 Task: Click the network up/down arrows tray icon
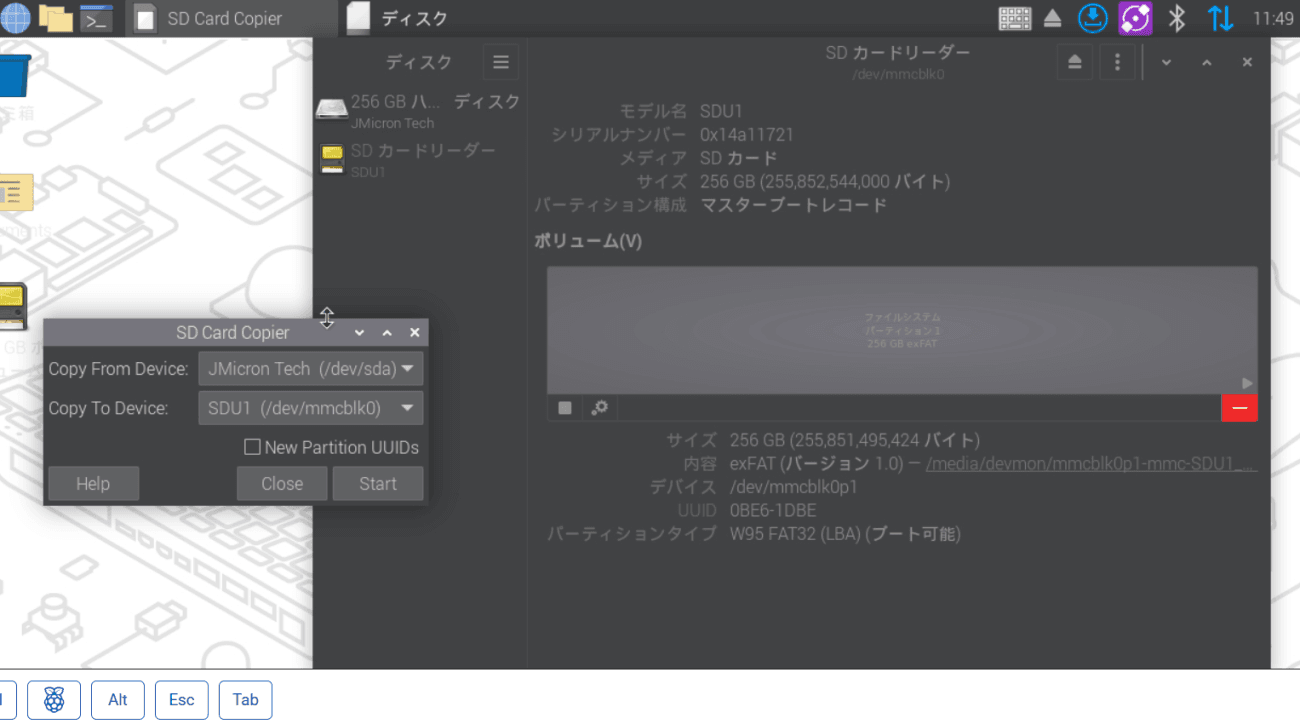pyautogui.click(x=1220, y=18)
